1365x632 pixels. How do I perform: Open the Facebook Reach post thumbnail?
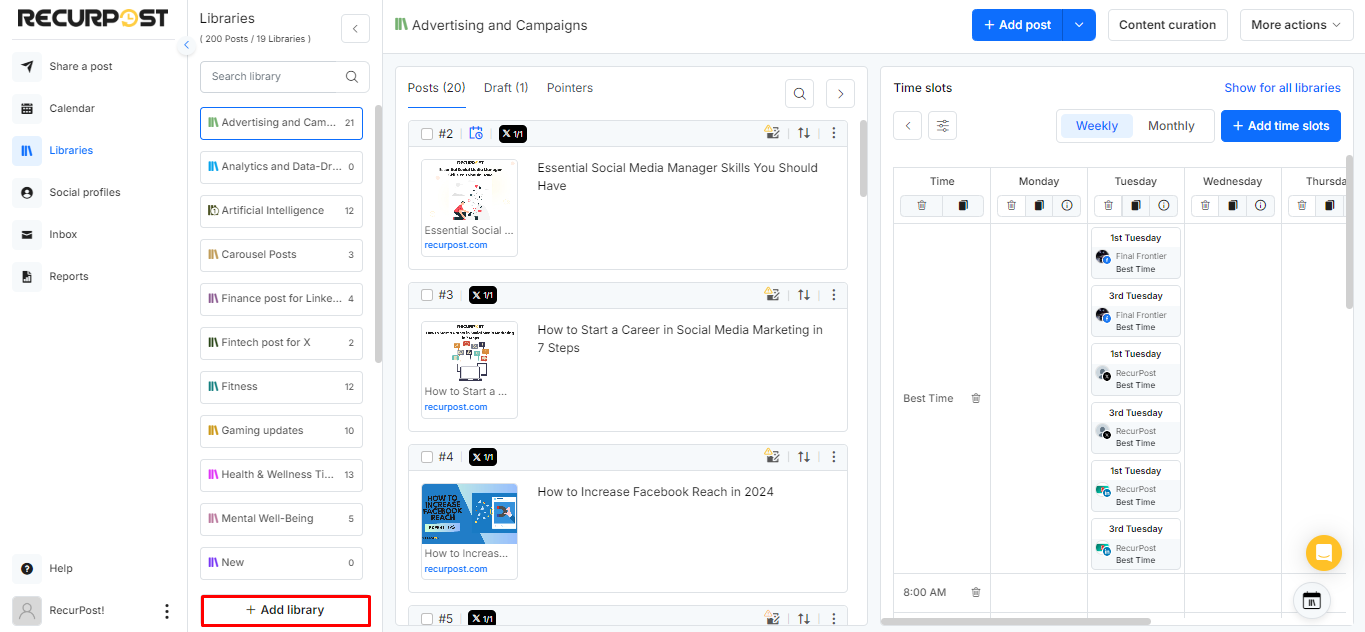(x=470, y=513)
